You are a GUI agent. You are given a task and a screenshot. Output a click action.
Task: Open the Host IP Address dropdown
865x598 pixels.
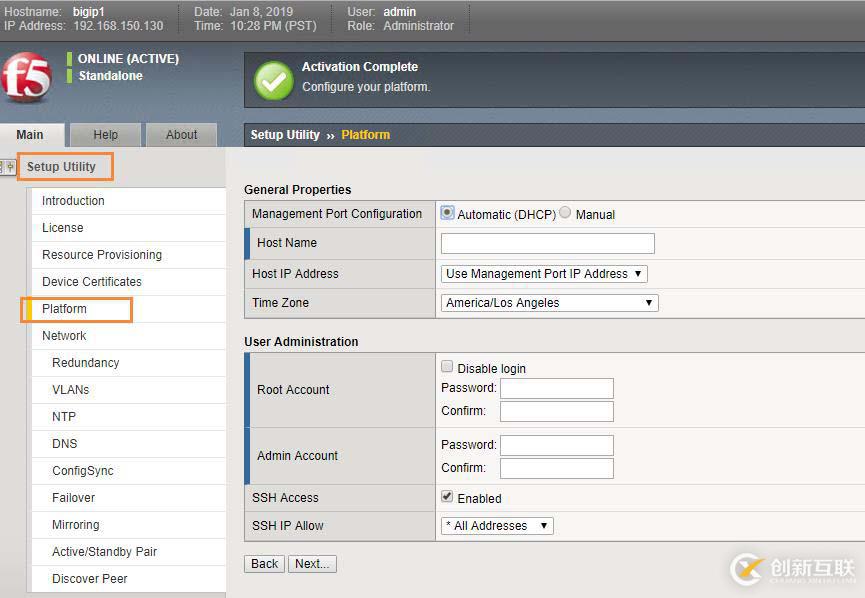544,274
